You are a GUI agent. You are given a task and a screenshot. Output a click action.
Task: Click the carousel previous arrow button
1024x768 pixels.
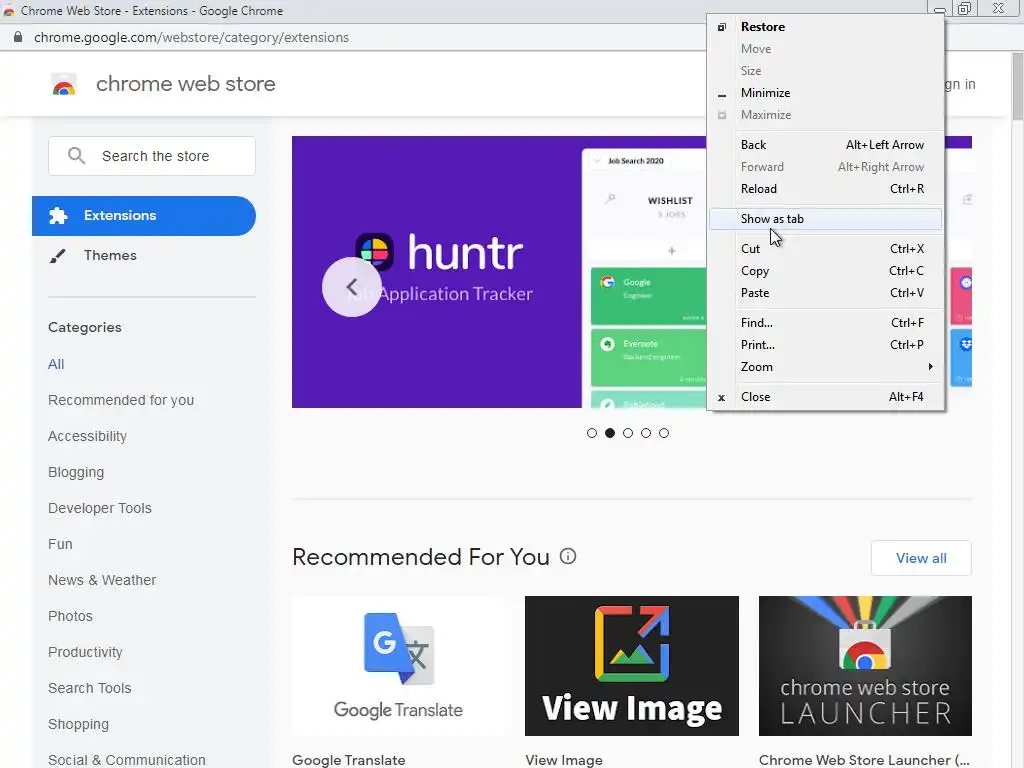tap(351, 287)
